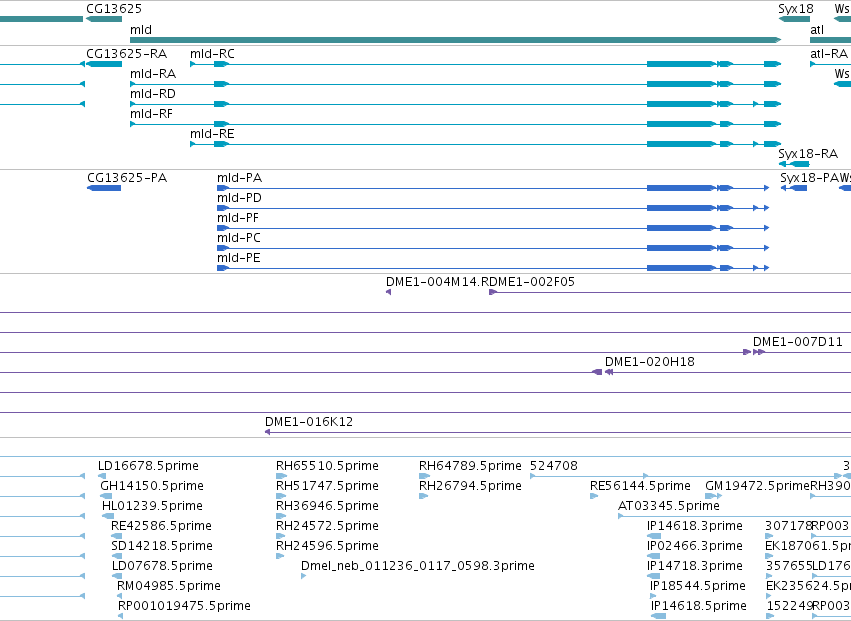Click the RH24572.5prime EST label
Image resolution: width=851 pixels, height=621 pixels.
pos(327,526)
